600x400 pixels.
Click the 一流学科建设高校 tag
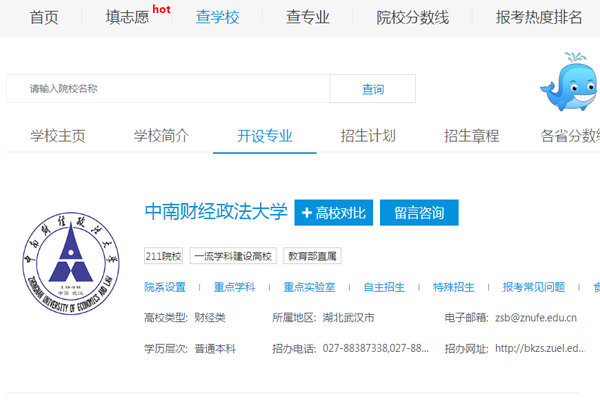pos(233,256)
